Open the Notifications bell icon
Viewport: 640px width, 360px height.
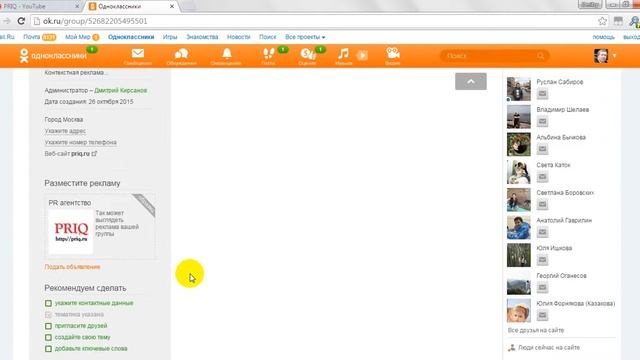point(227,53)
